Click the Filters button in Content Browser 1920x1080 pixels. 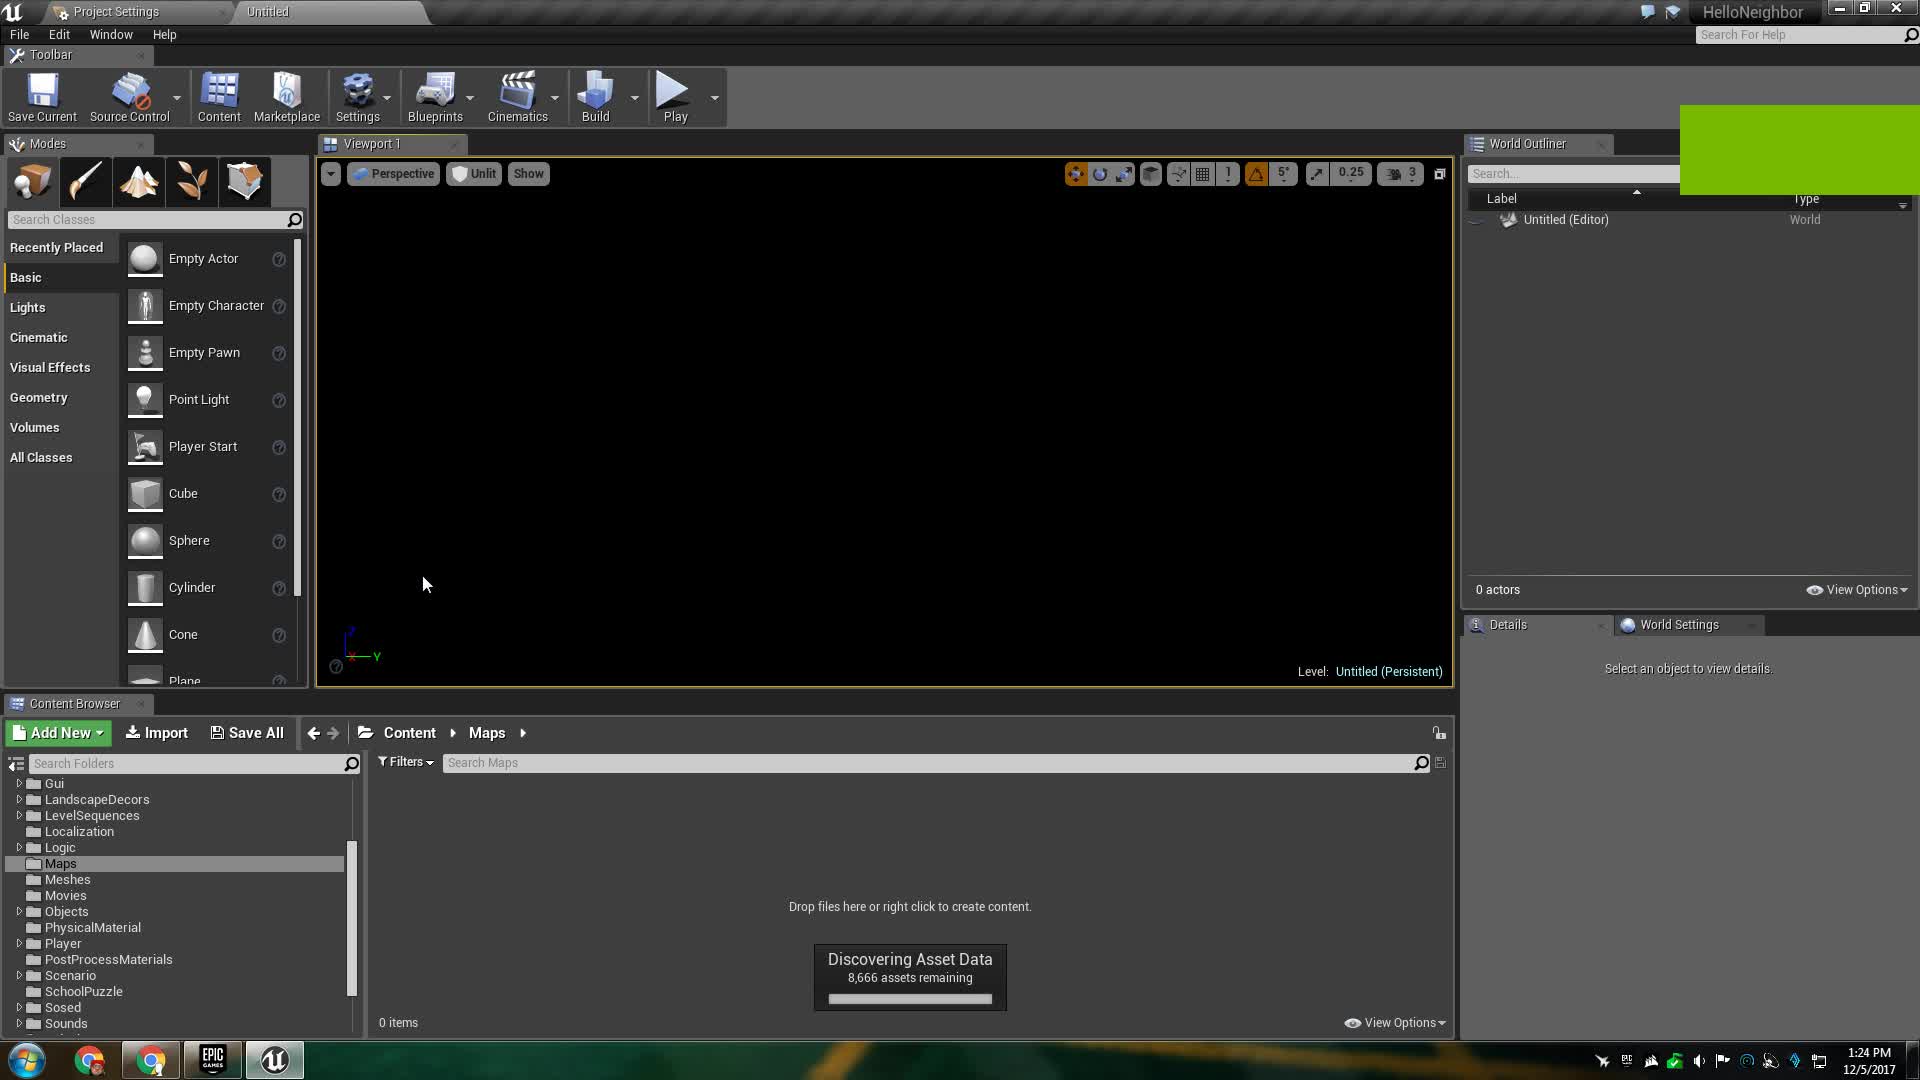click(405, 762)
